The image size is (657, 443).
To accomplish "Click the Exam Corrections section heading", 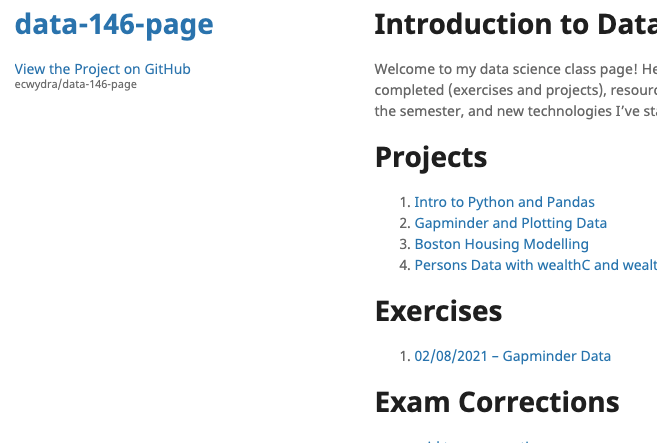I will point(497,401).
